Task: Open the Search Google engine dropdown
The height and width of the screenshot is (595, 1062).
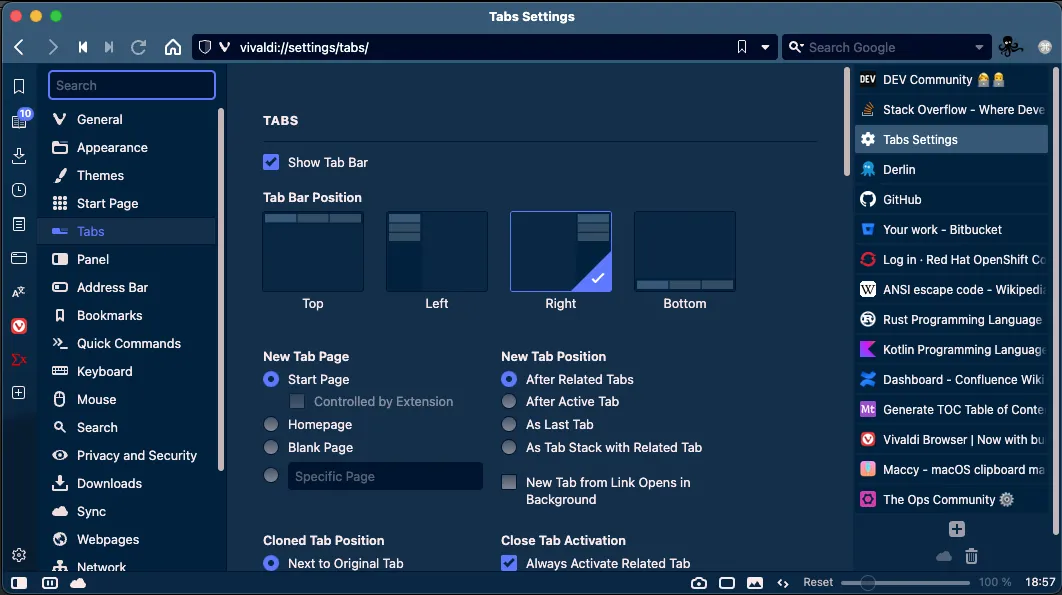Action: 978,47
